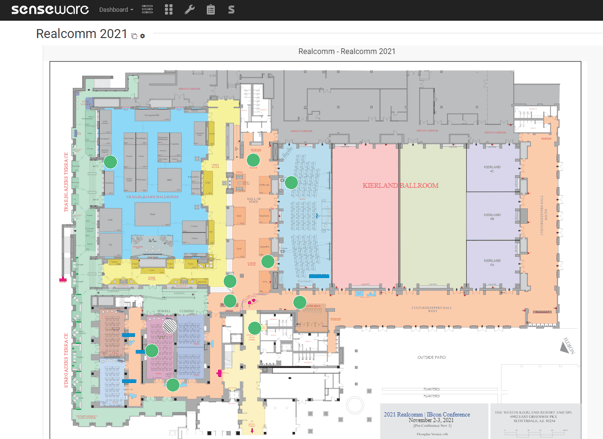Image resolution: width=603 pixels, height=439 pixels.
Task: Open the wrench configuration icon
Action: (190, 10)
